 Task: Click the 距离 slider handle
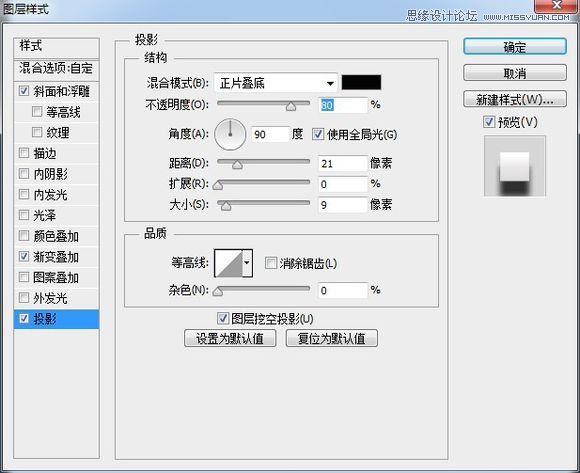[237, 165]
